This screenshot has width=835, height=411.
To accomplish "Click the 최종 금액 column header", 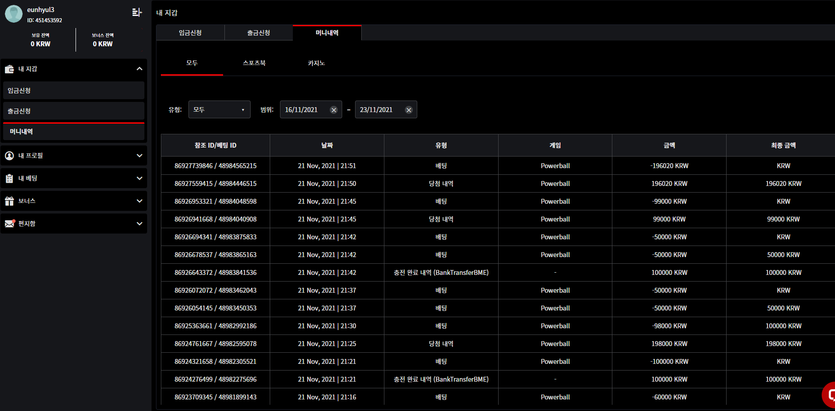I will (x=783, y=145).
